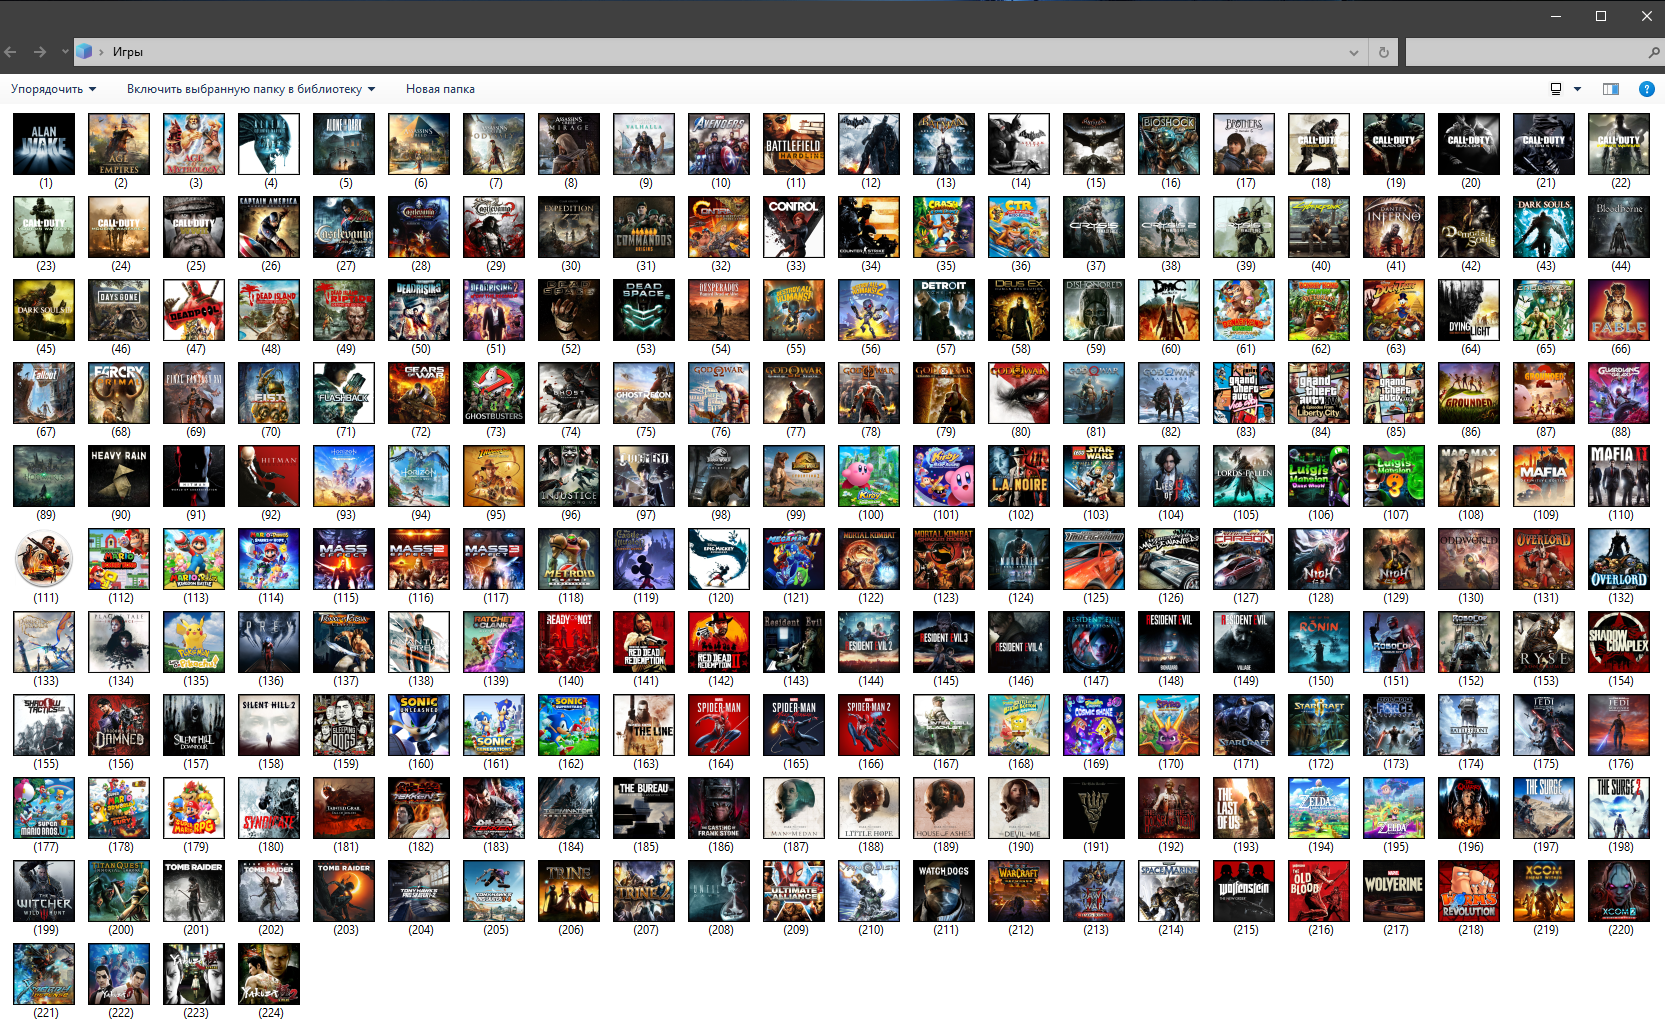Go back using the back arrow
The height and width of the screenshot is (1026, 1665).
[x=11, y=52]
